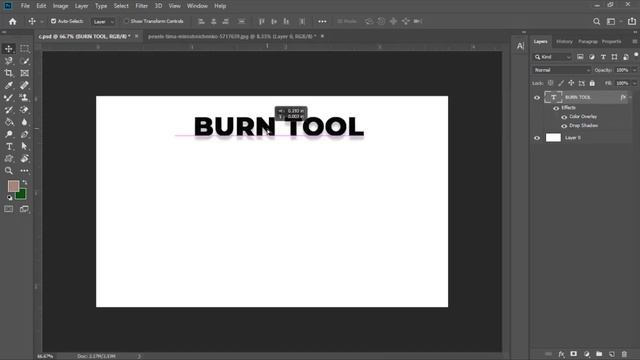Toggle filter for type layers
Viewport: 640px width, 360px height.
pos(603,57)
